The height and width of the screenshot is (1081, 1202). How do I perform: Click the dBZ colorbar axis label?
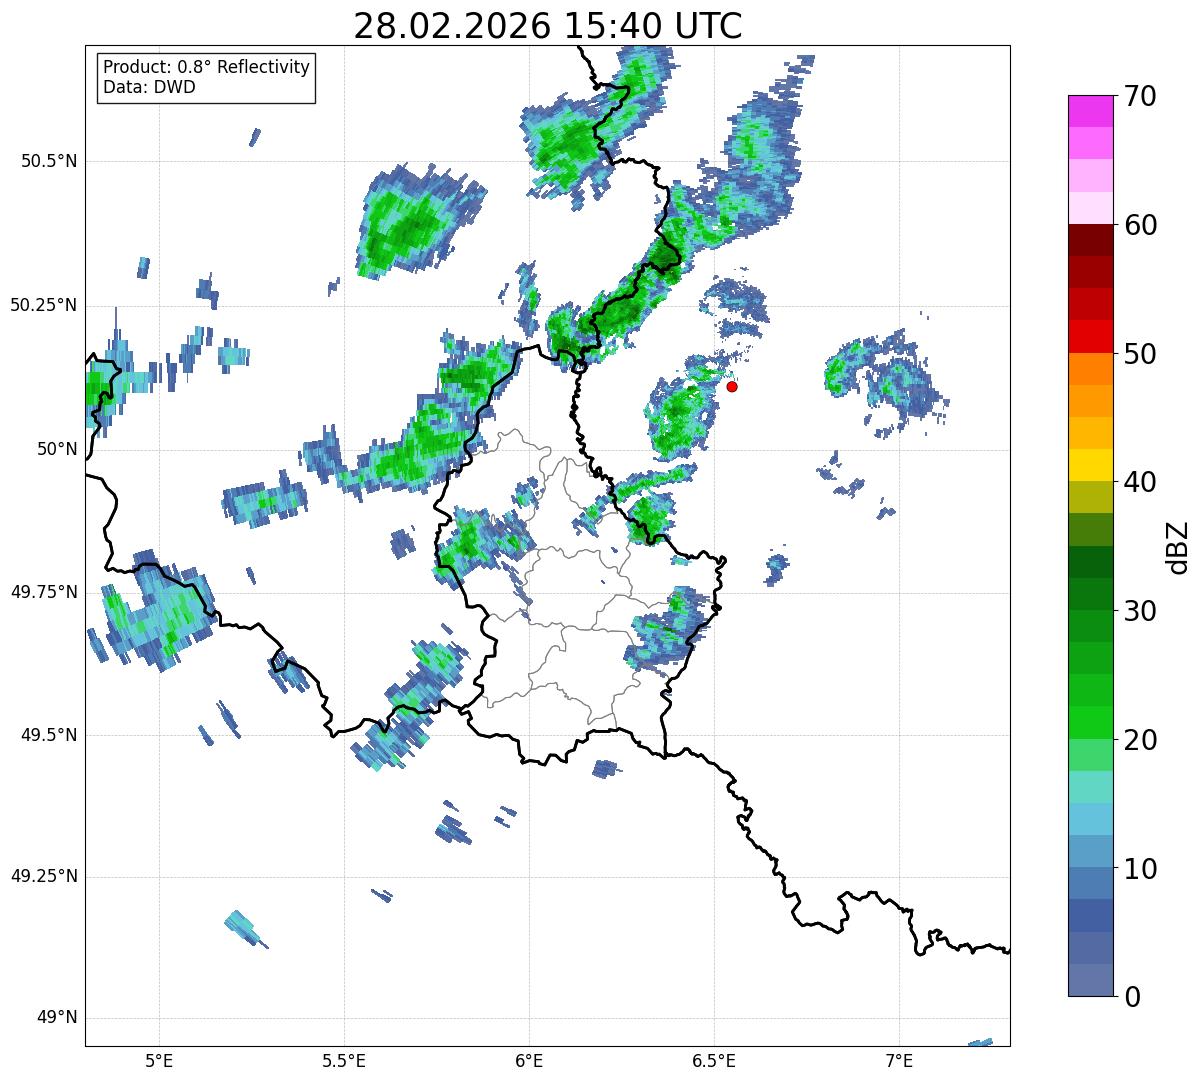coord(1178,546)
